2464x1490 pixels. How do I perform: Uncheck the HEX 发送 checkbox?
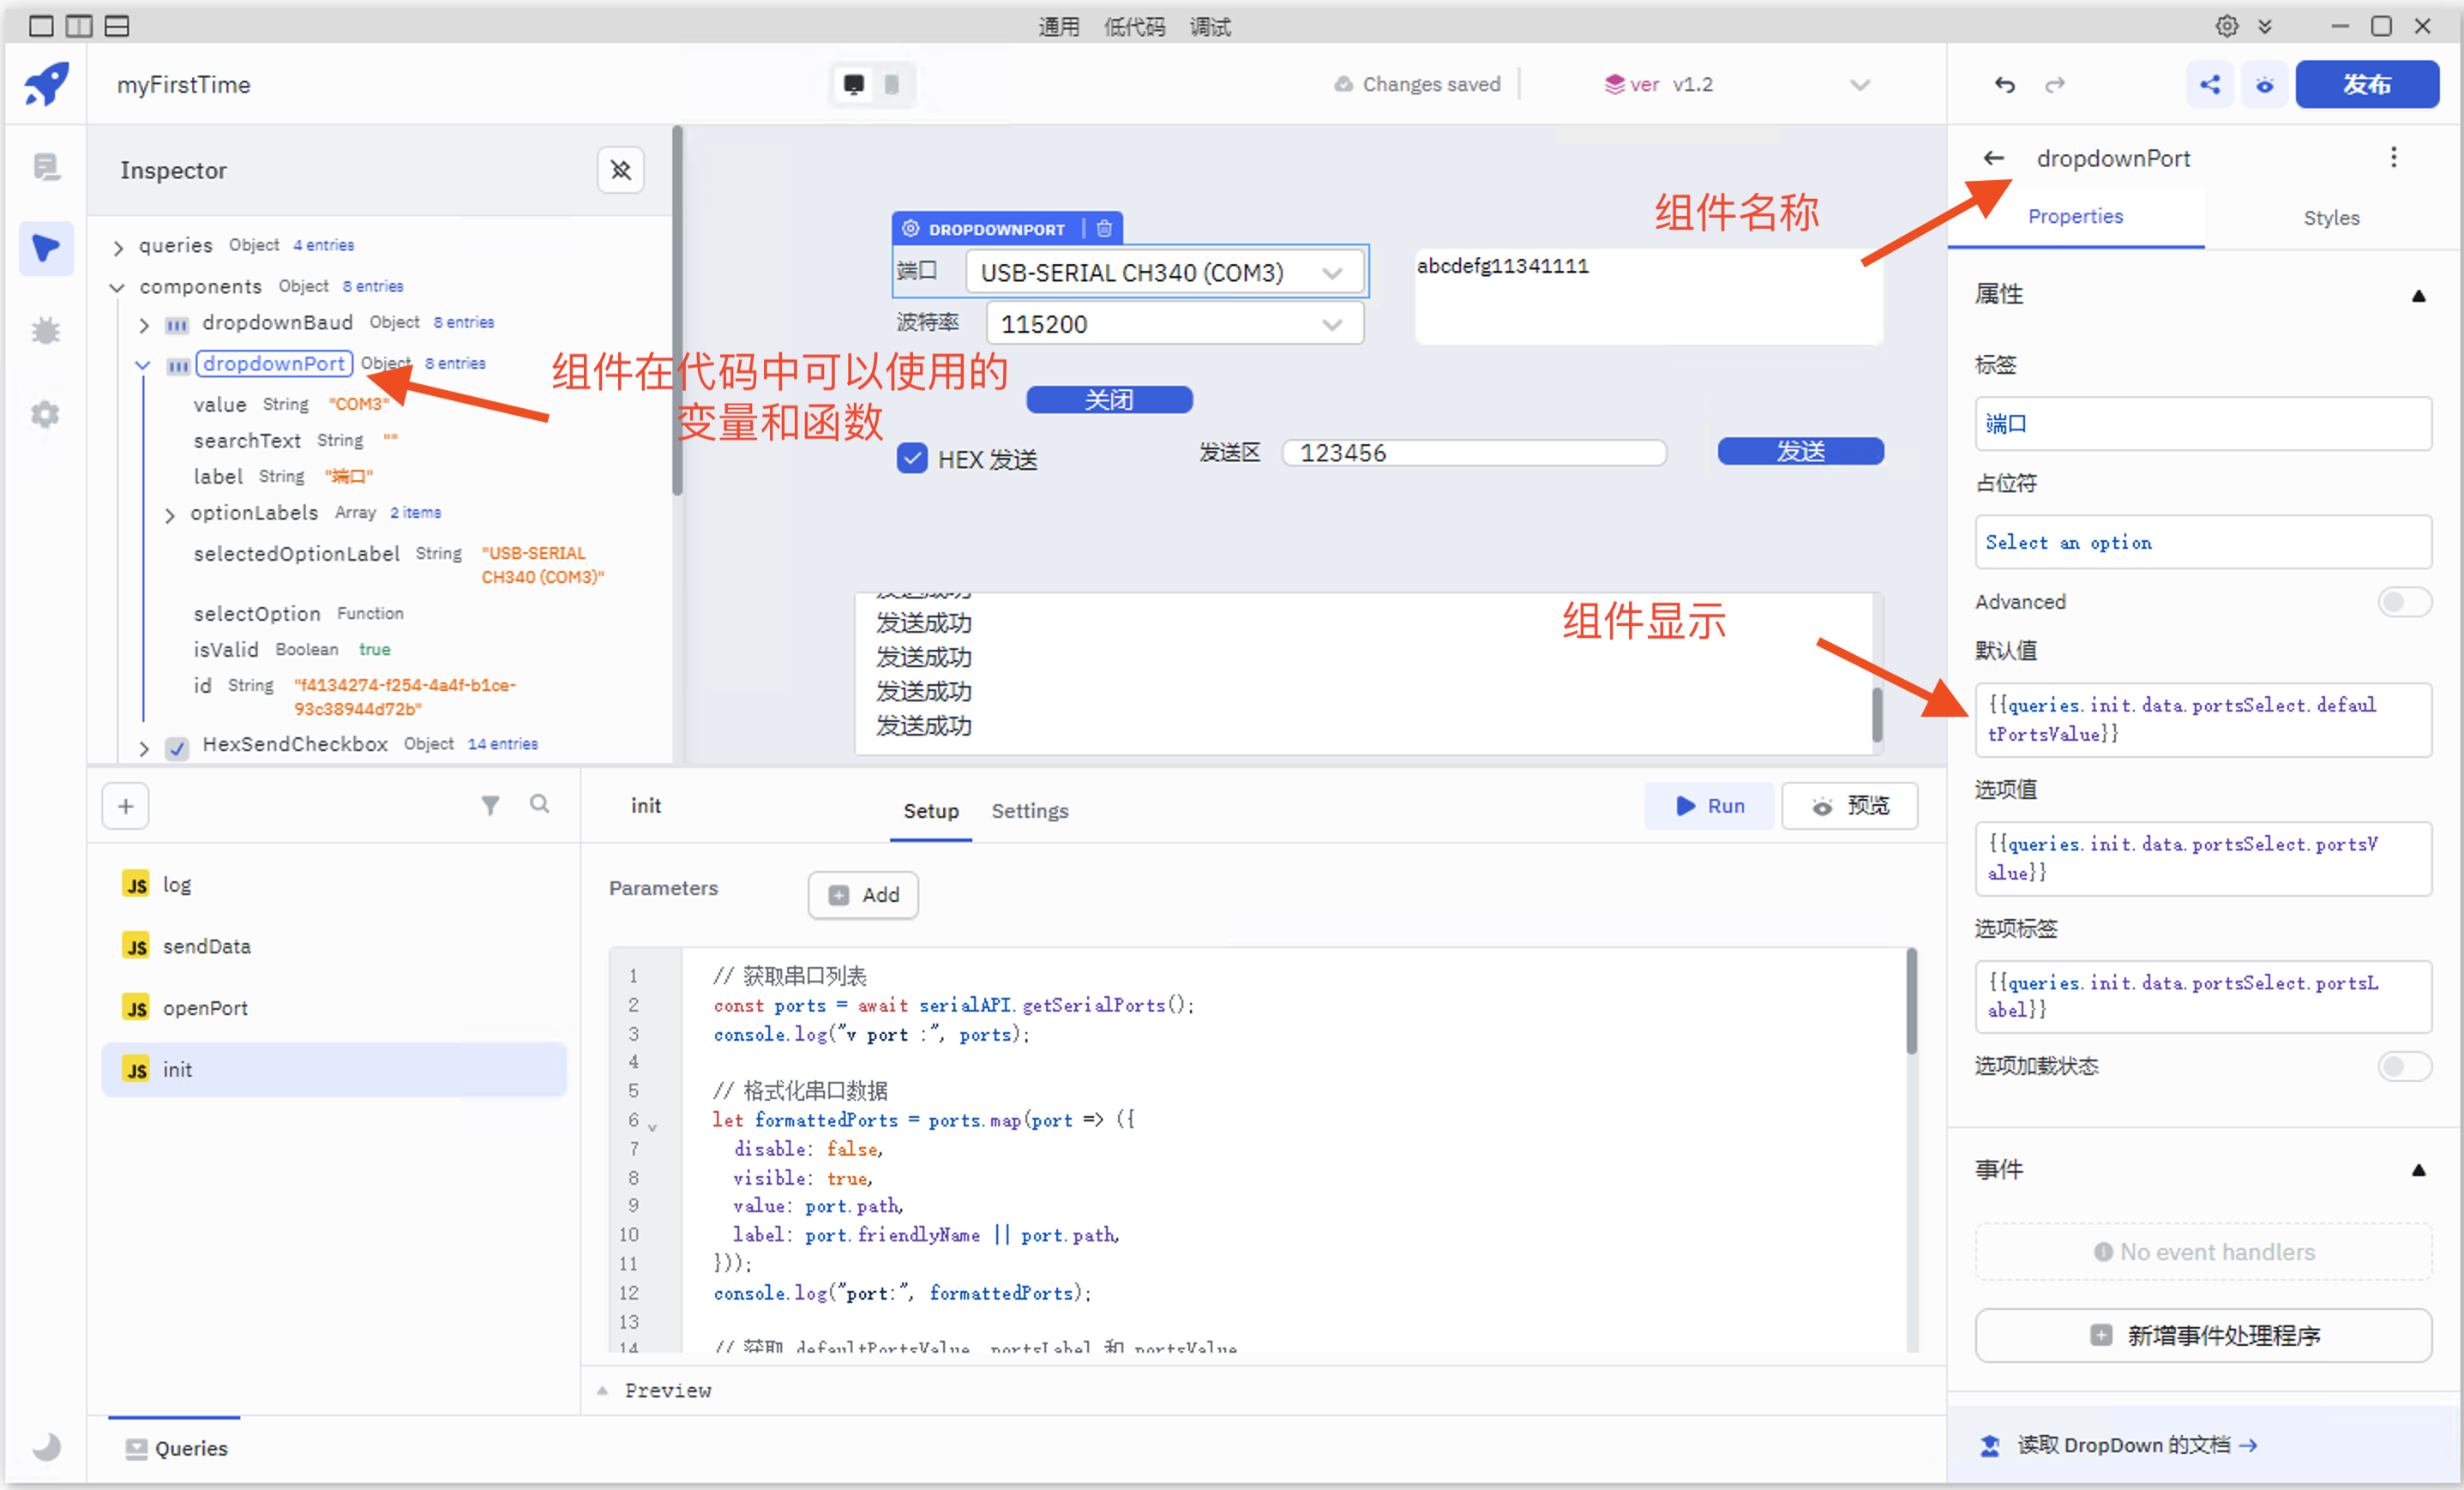[912, 459]
